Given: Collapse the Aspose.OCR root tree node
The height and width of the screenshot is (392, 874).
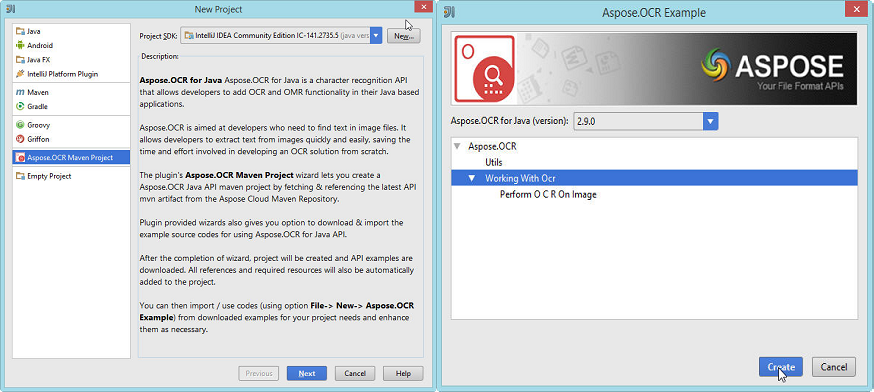Looking at the screenshot, I should 458,147.
